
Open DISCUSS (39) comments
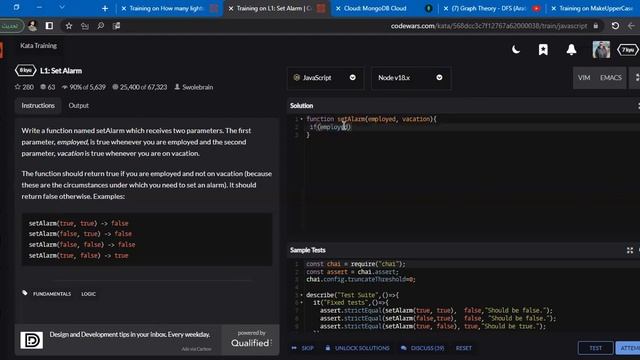[x=422, y=348]
